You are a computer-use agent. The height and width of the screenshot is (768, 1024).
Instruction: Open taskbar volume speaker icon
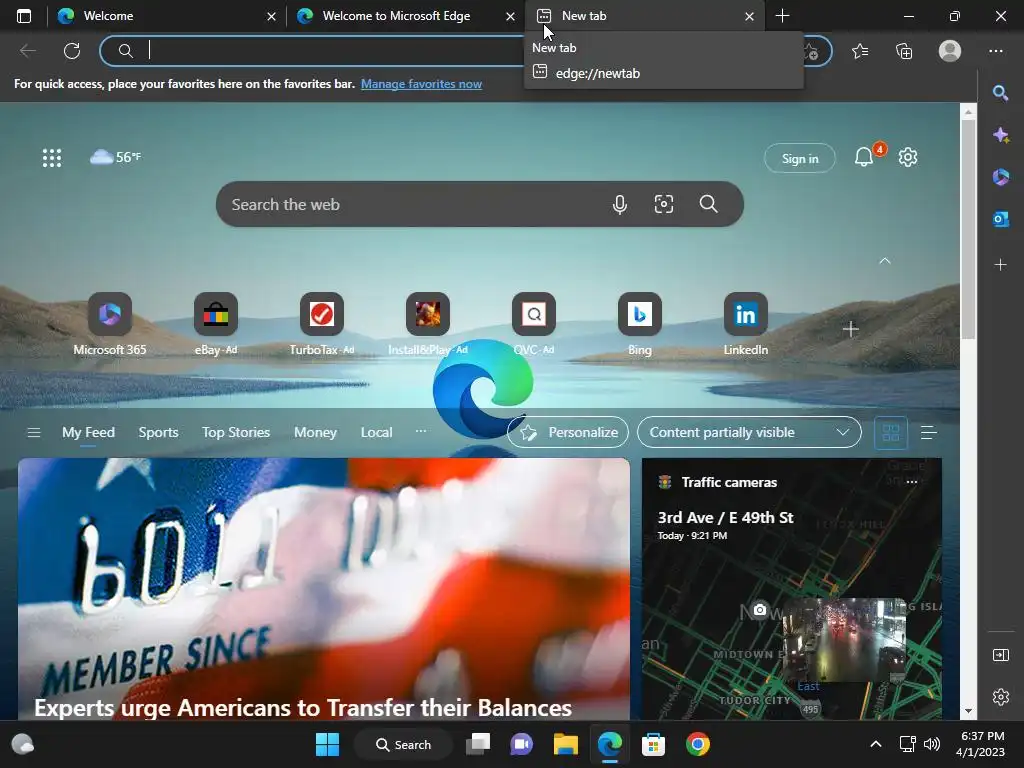click(x=932, y=744)
